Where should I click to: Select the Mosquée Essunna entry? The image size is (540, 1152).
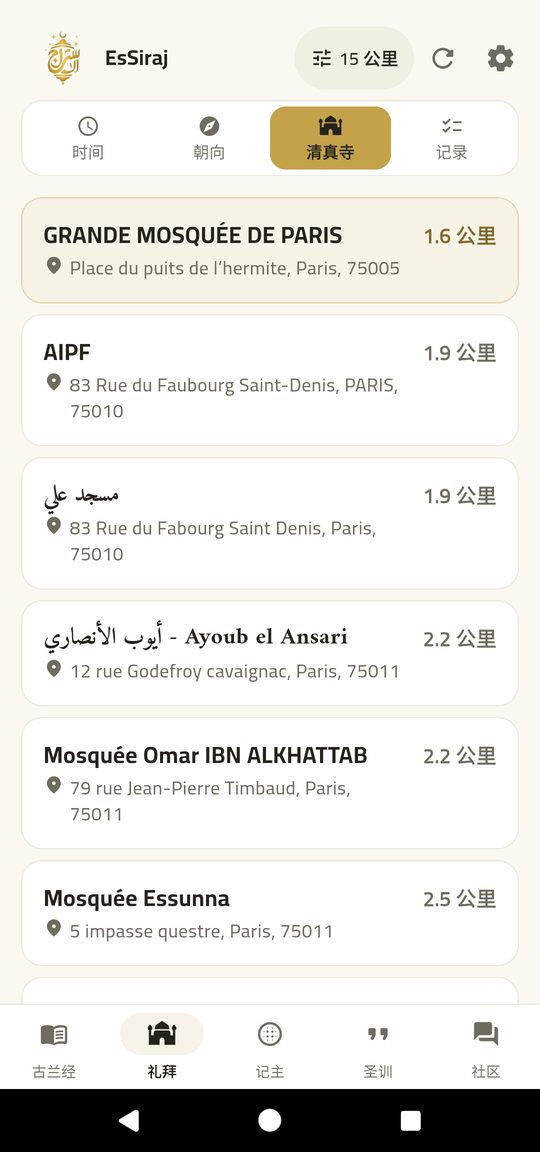(270, 913)
